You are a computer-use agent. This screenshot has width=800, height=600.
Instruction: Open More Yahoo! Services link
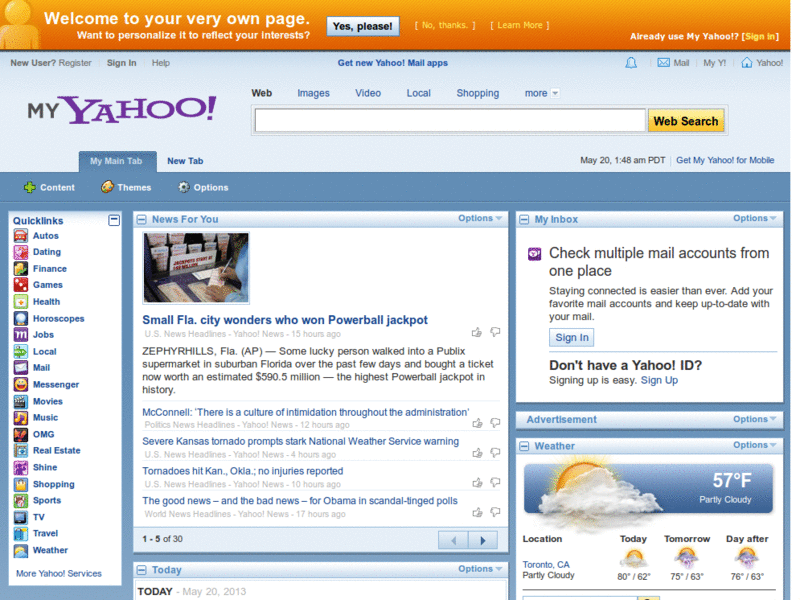coord(59,573)
